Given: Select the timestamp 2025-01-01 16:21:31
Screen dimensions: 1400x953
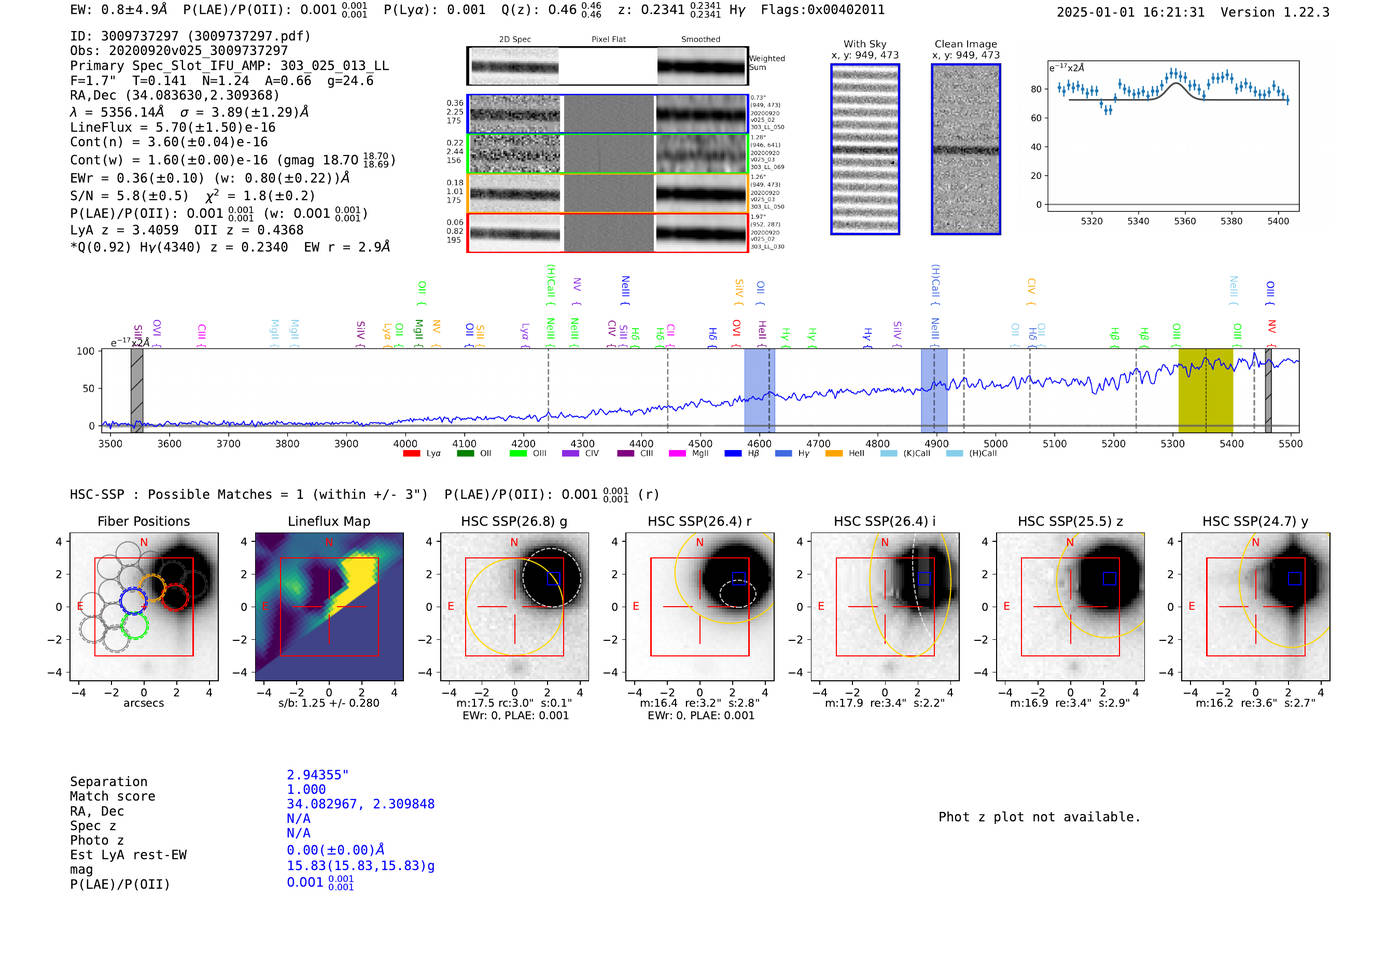Looking at the screenshot, I should pos(1130,12).
